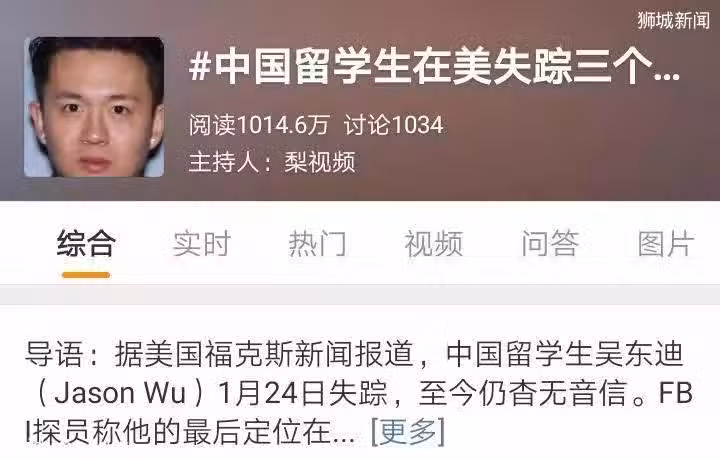Image resolution: width=720 pixels, height=460 pixels.
Task: Tap the 狮城新闻 watermark label
Action: (673, 20)
